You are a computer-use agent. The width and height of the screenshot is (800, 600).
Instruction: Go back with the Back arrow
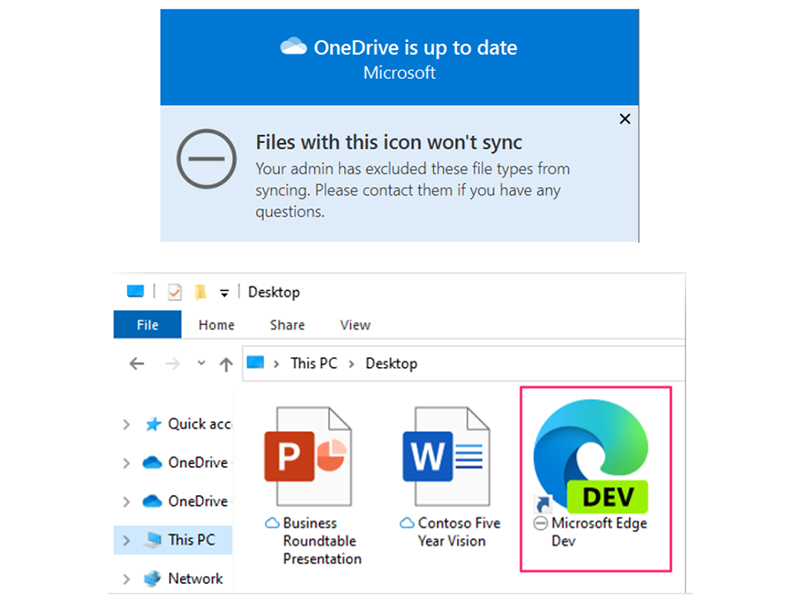pyautogui.click(x=137, y=364)
